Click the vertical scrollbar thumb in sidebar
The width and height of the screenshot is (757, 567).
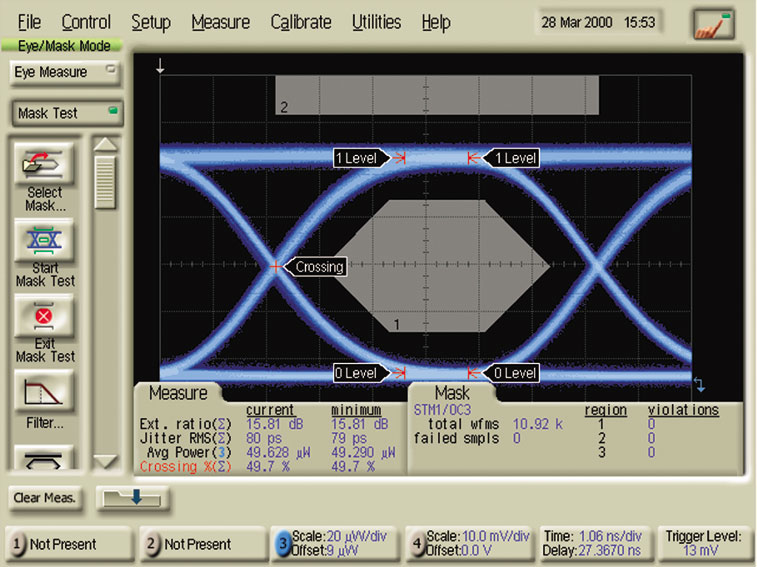(x=105, y=176)
